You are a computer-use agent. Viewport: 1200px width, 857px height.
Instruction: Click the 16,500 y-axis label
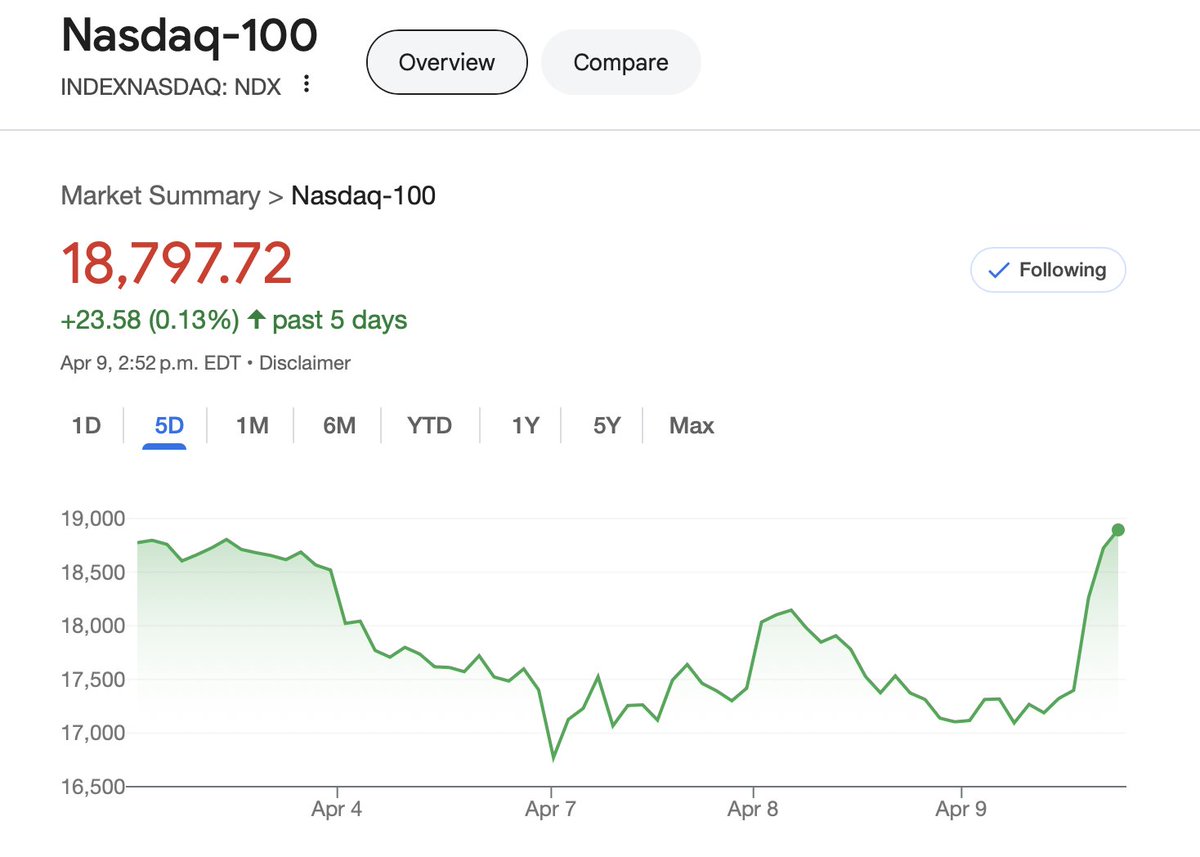pyautogui.click(x=92, y=787)
